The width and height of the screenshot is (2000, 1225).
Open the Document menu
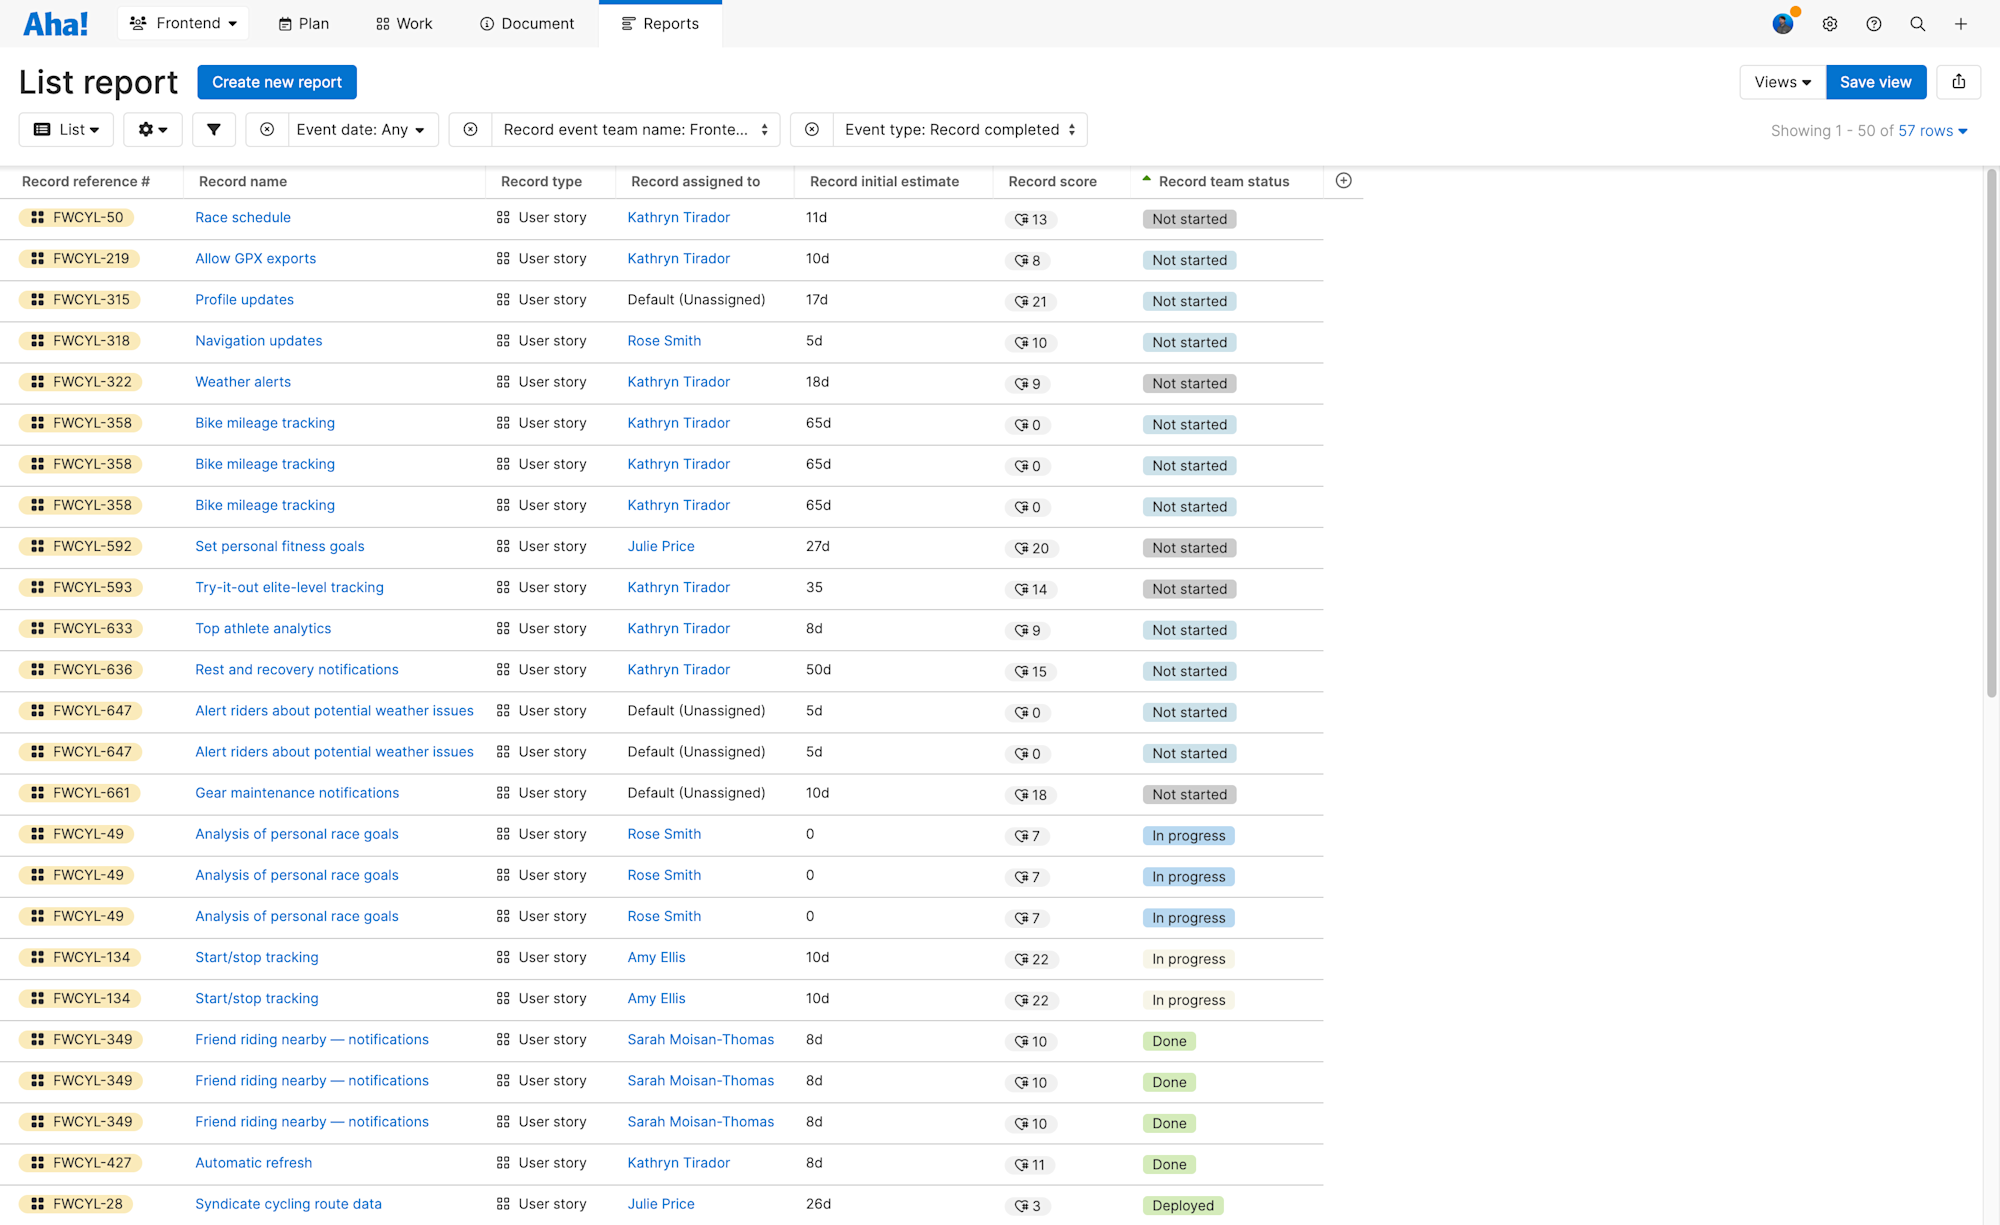click(x=527, y=23)
